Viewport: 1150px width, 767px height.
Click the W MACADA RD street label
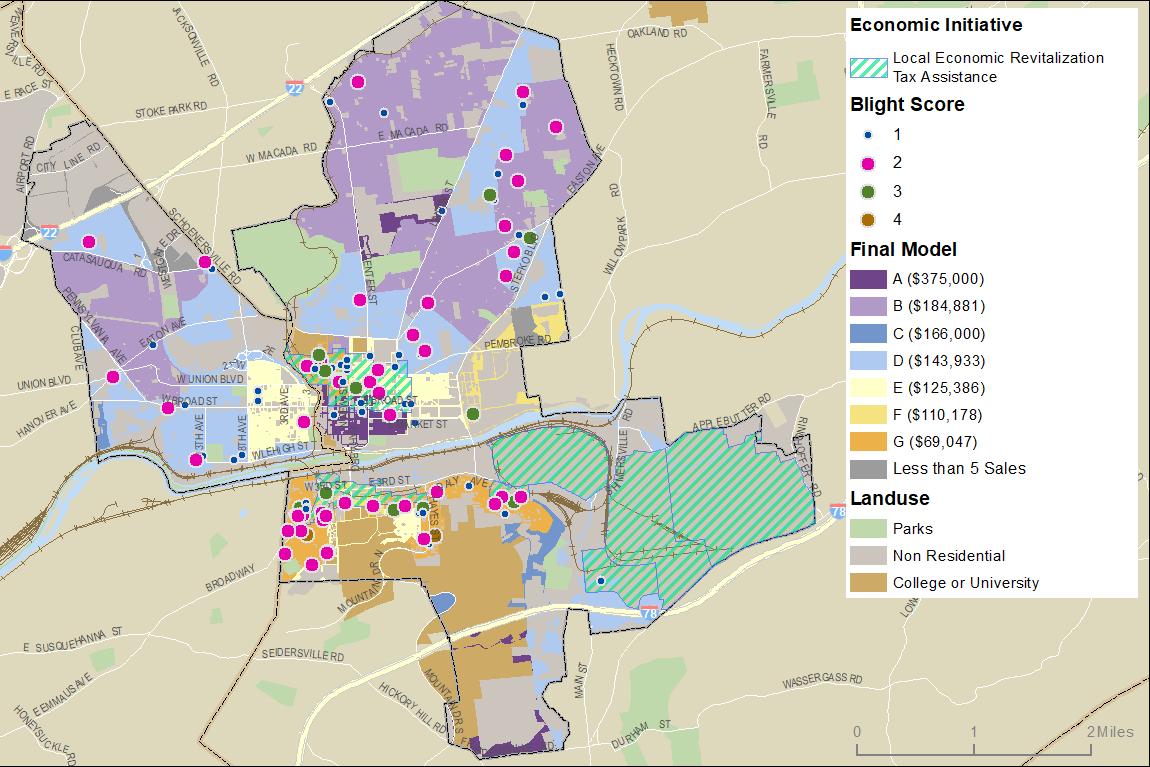(x=281, y=153)
